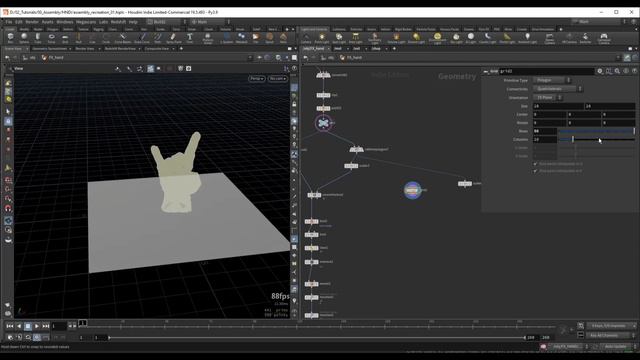Click the first Size value field
The height and width of the screenshot is (360, 640).
(x=558, y=106)
